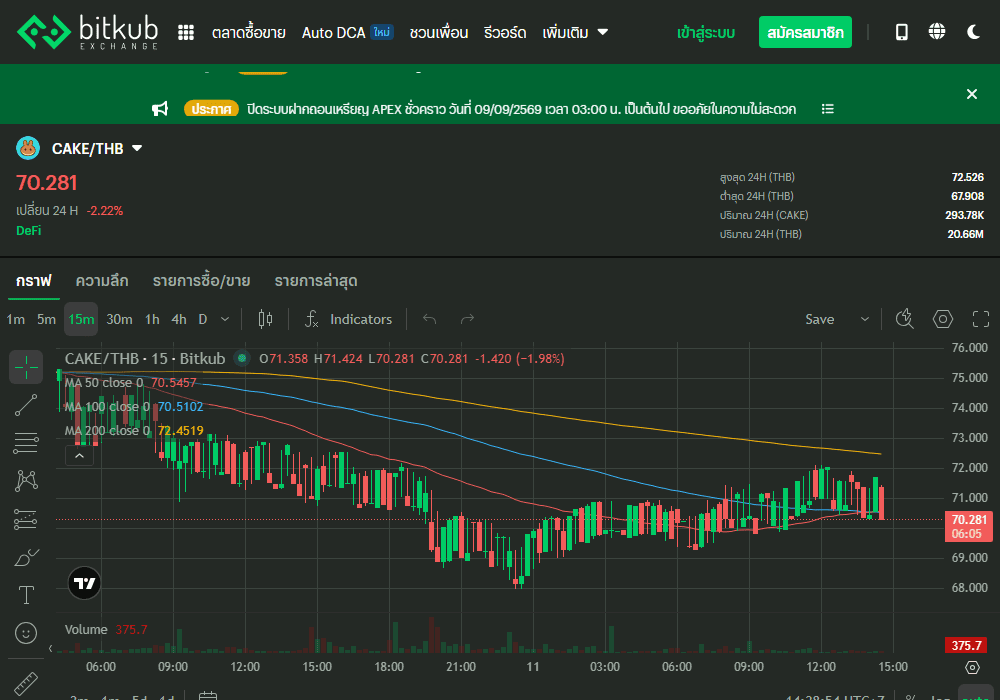Select the 1h timeframe
This screenshot has height=700, width=1000.
pyautogui.click(x=152, y=319)
